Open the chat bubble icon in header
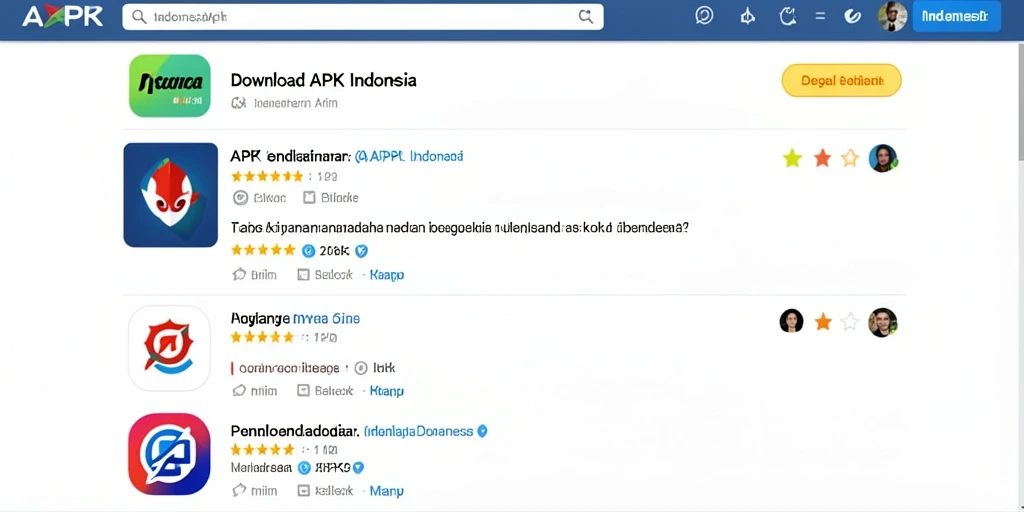 tap(704, 16)
